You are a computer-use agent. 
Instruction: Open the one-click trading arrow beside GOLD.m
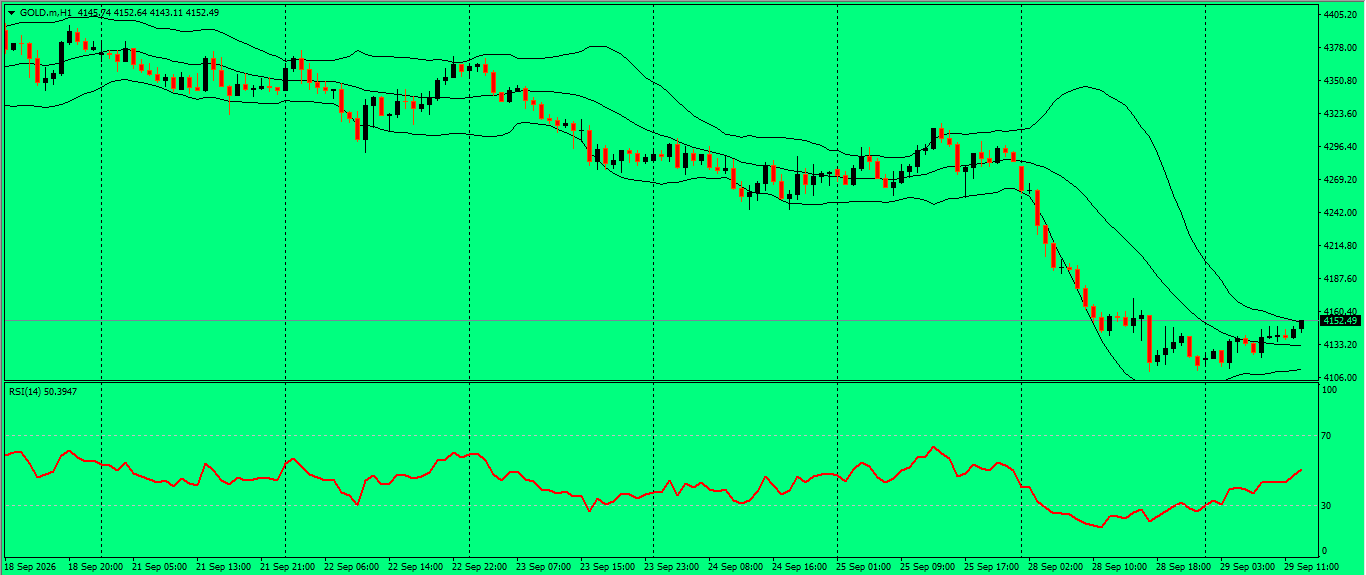point(11,12)
